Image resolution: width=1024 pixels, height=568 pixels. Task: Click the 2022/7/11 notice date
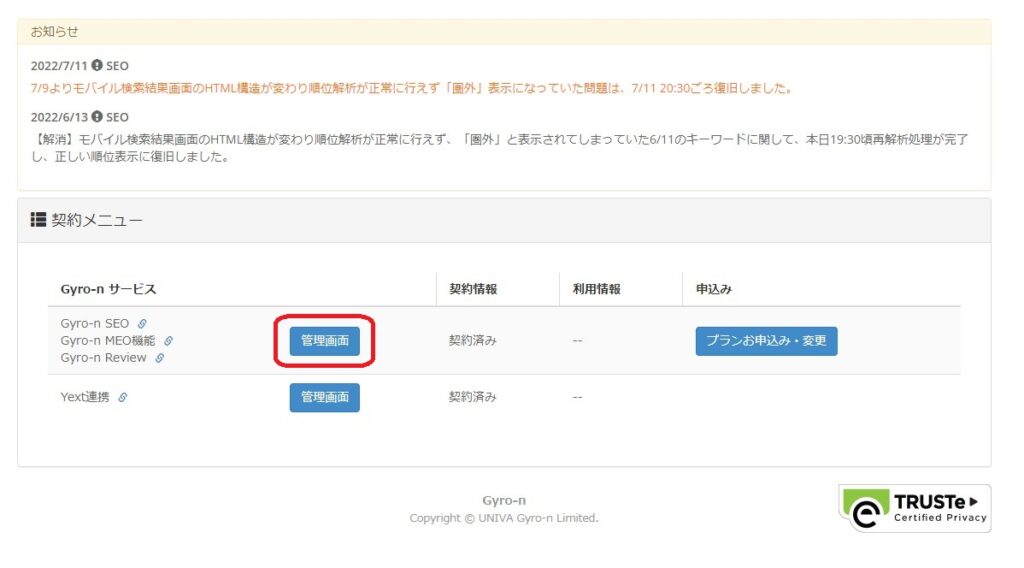[x=59, y=65]
